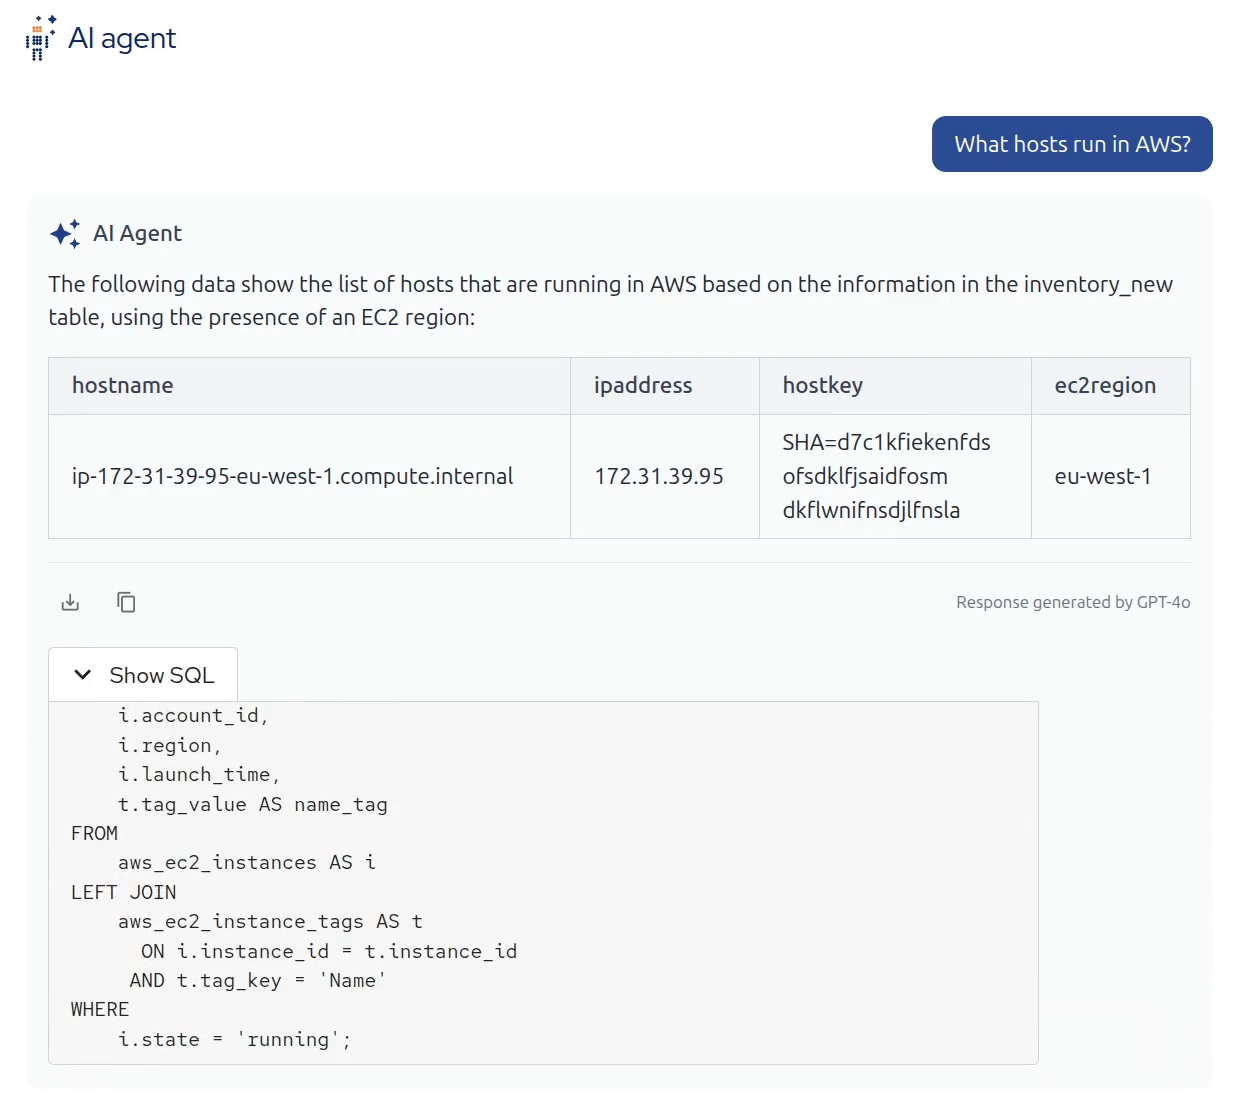Click the ec2region column header
Viewport: 1236px width, 1100px height.
pos(1105,386)
